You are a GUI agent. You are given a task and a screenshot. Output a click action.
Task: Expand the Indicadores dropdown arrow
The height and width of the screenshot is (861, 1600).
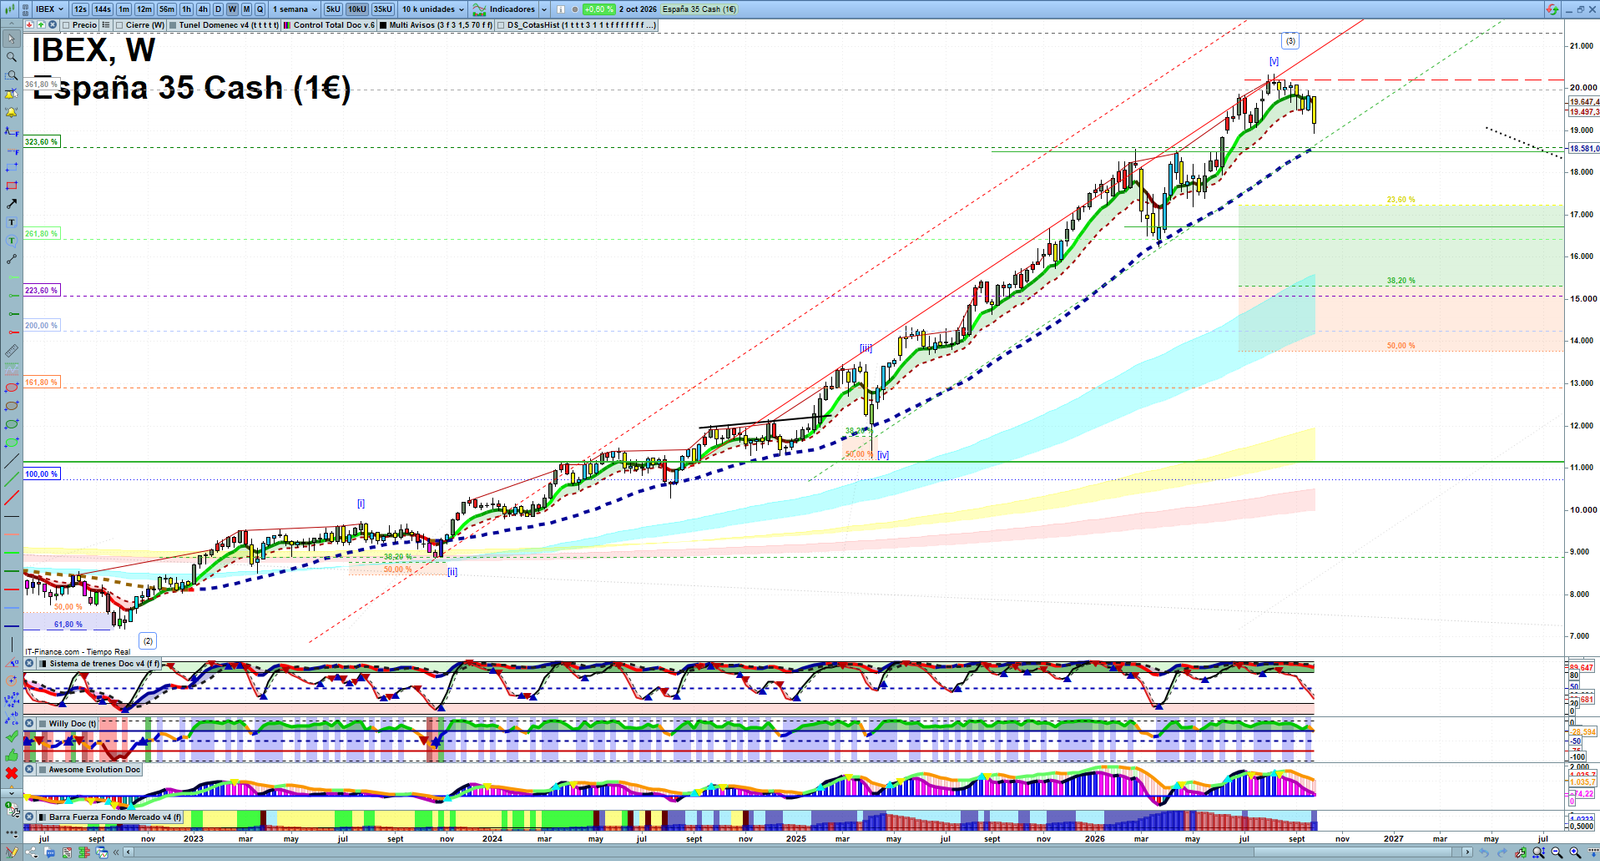pos(544,9)
